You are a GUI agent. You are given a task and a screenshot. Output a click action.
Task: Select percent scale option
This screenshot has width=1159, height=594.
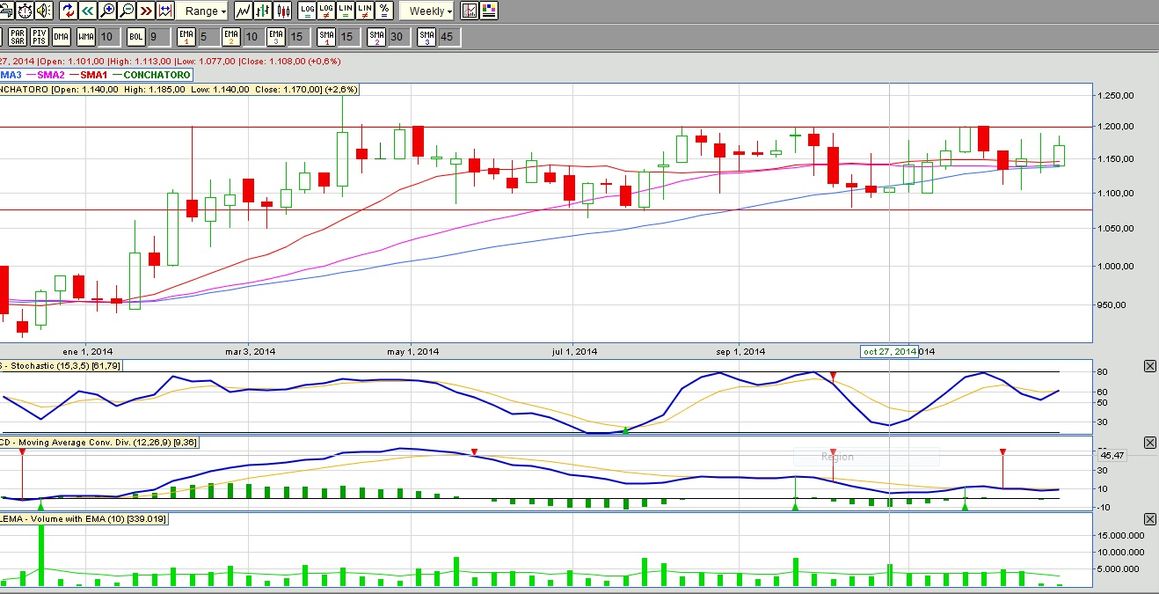tap(384, 10)
